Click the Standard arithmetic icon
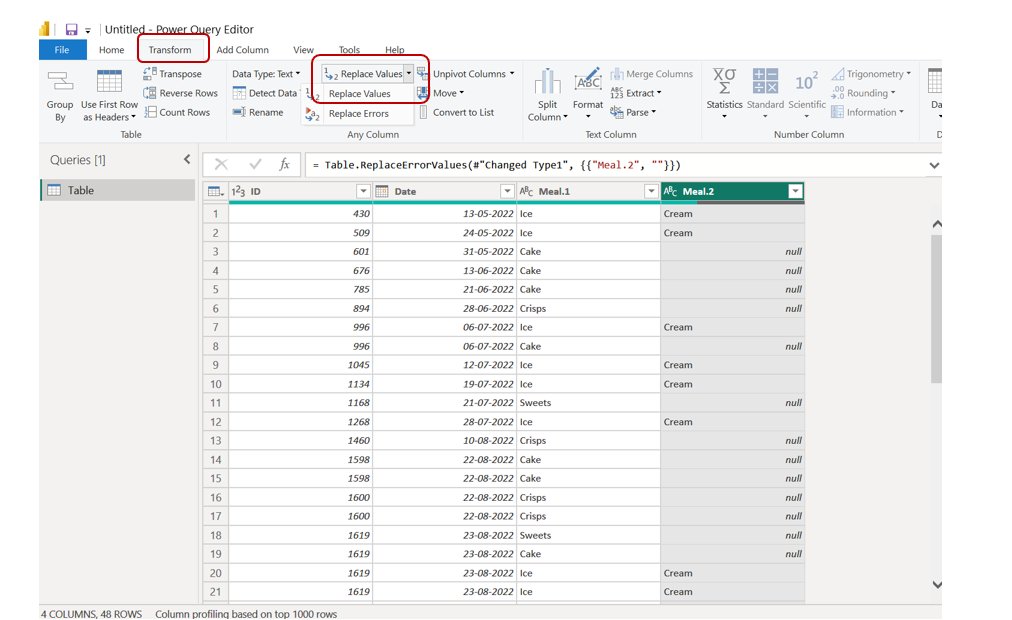 click(x=765, y=81)
